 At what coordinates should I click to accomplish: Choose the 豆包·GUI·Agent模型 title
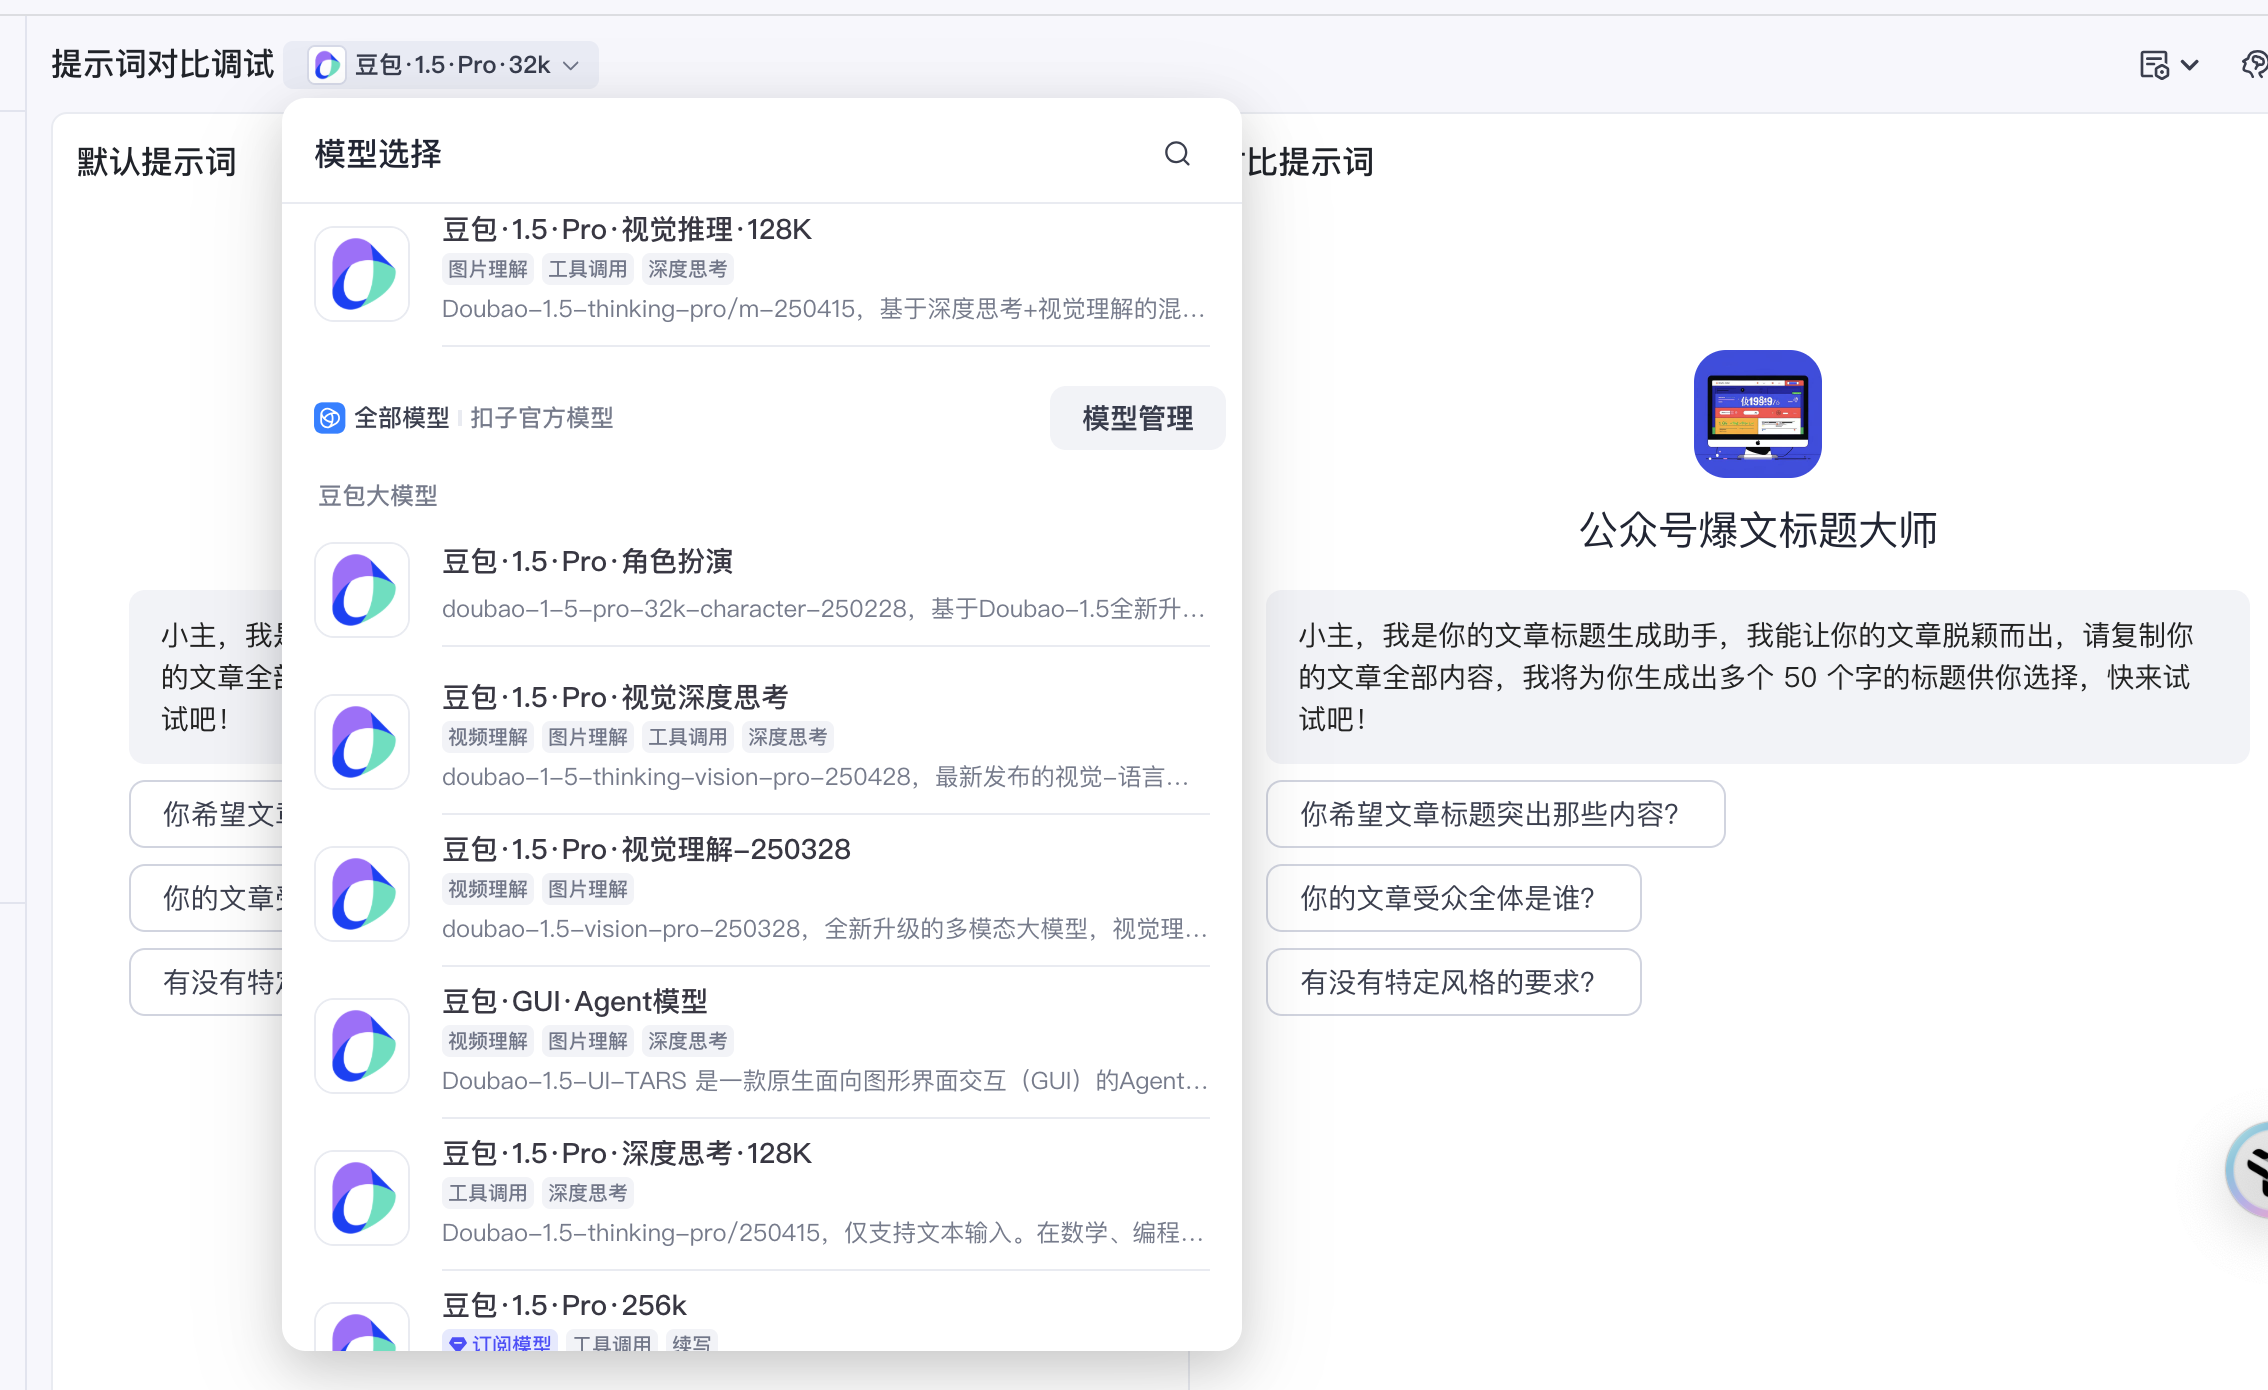(x=575, y=1001)
